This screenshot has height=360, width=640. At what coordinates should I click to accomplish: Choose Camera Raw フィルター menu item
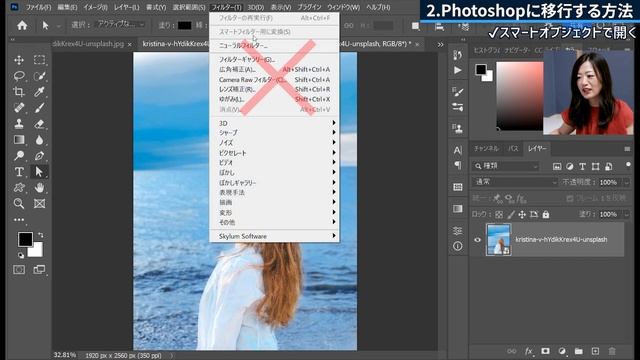pyautogui.click(x=274, y=80)
